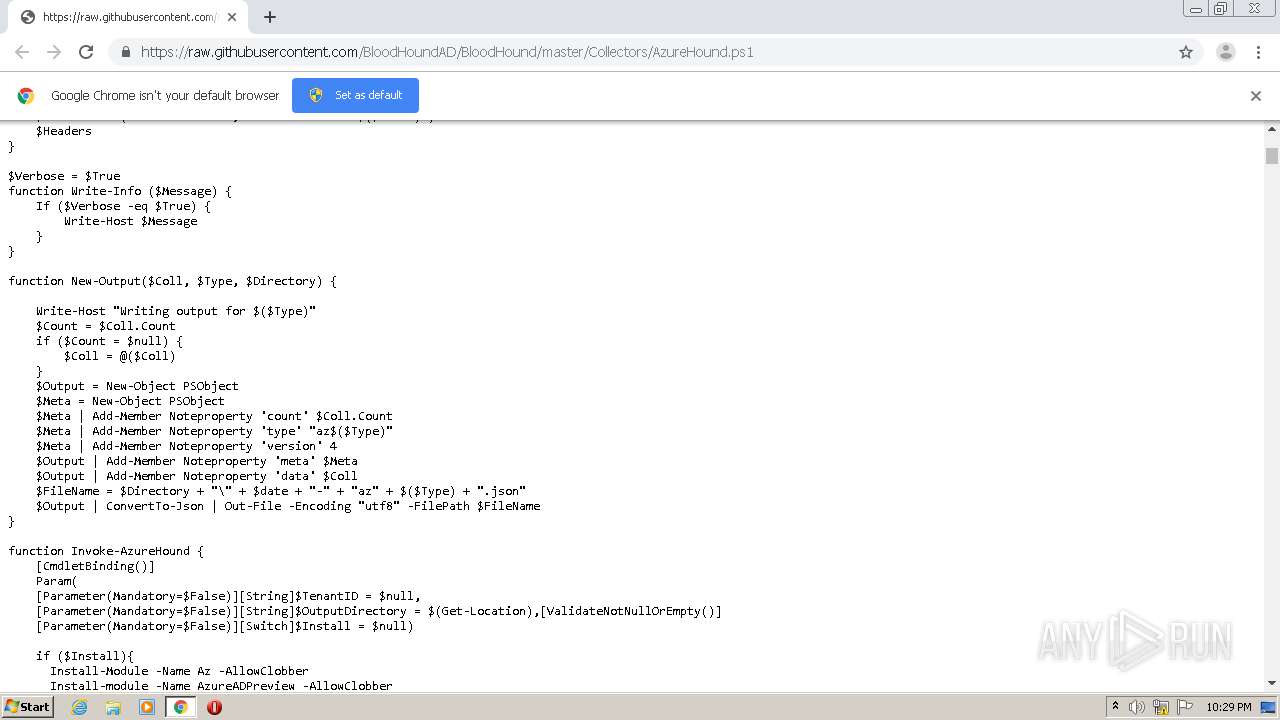The height and width of the screenshot is (720, 1280).
Task: Click the page scrollbar down arrow
Action: 1272,683
